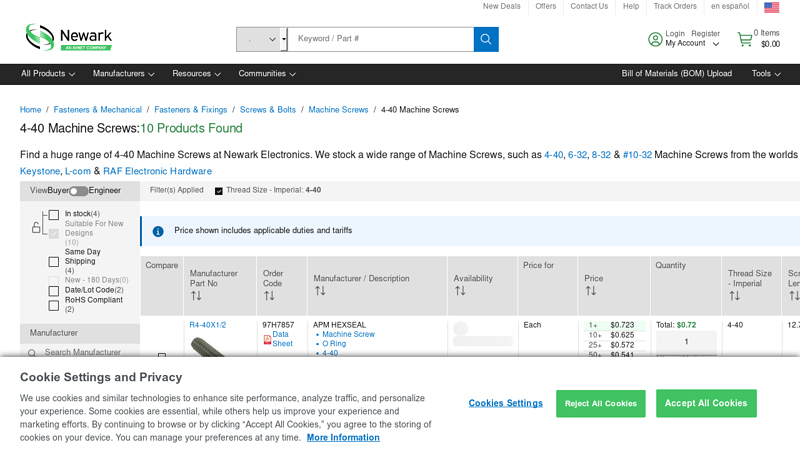This screenshot has height=450, width=800.
Task: Check the Same Day Shipping filter
Action: [54, 262]
